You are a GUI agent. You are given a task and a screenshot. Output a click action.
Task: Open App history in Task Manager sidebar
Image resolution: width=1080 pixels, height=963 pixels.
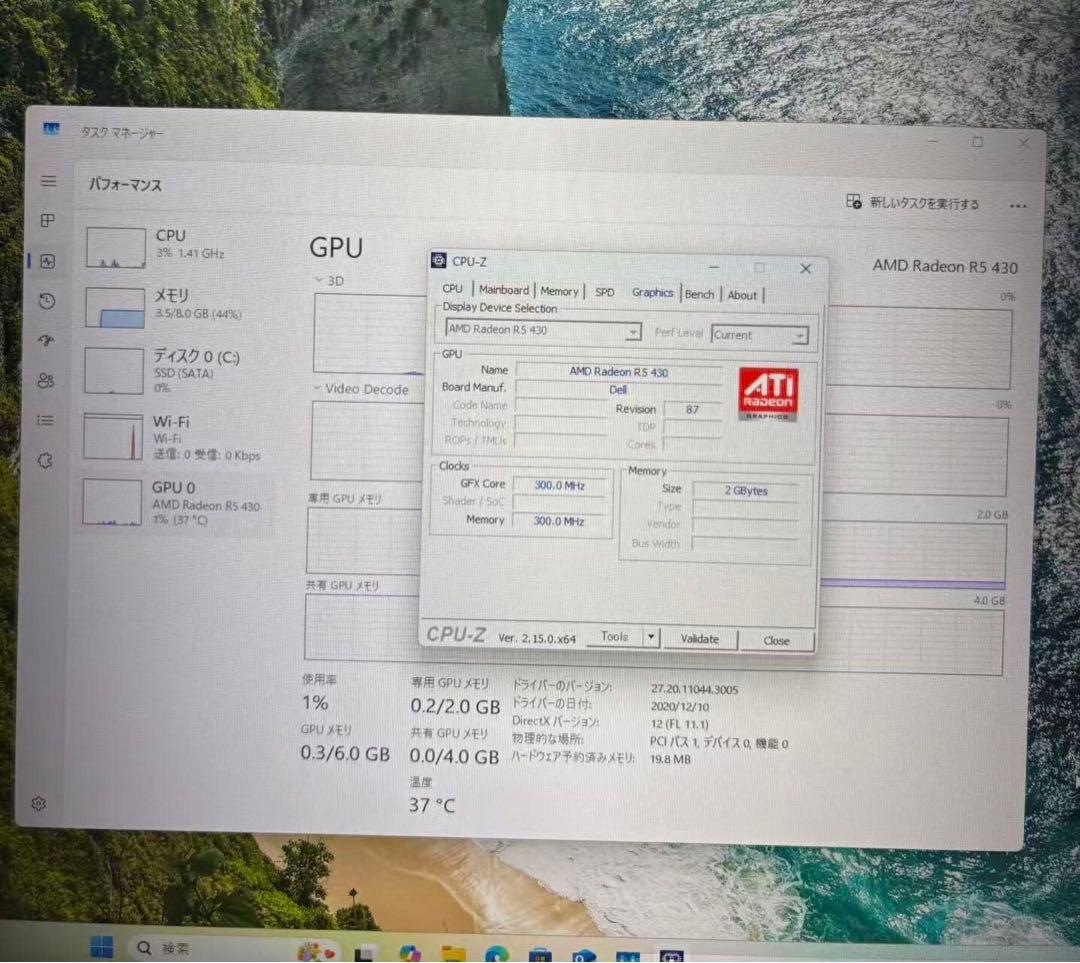(x=45, y=301)
